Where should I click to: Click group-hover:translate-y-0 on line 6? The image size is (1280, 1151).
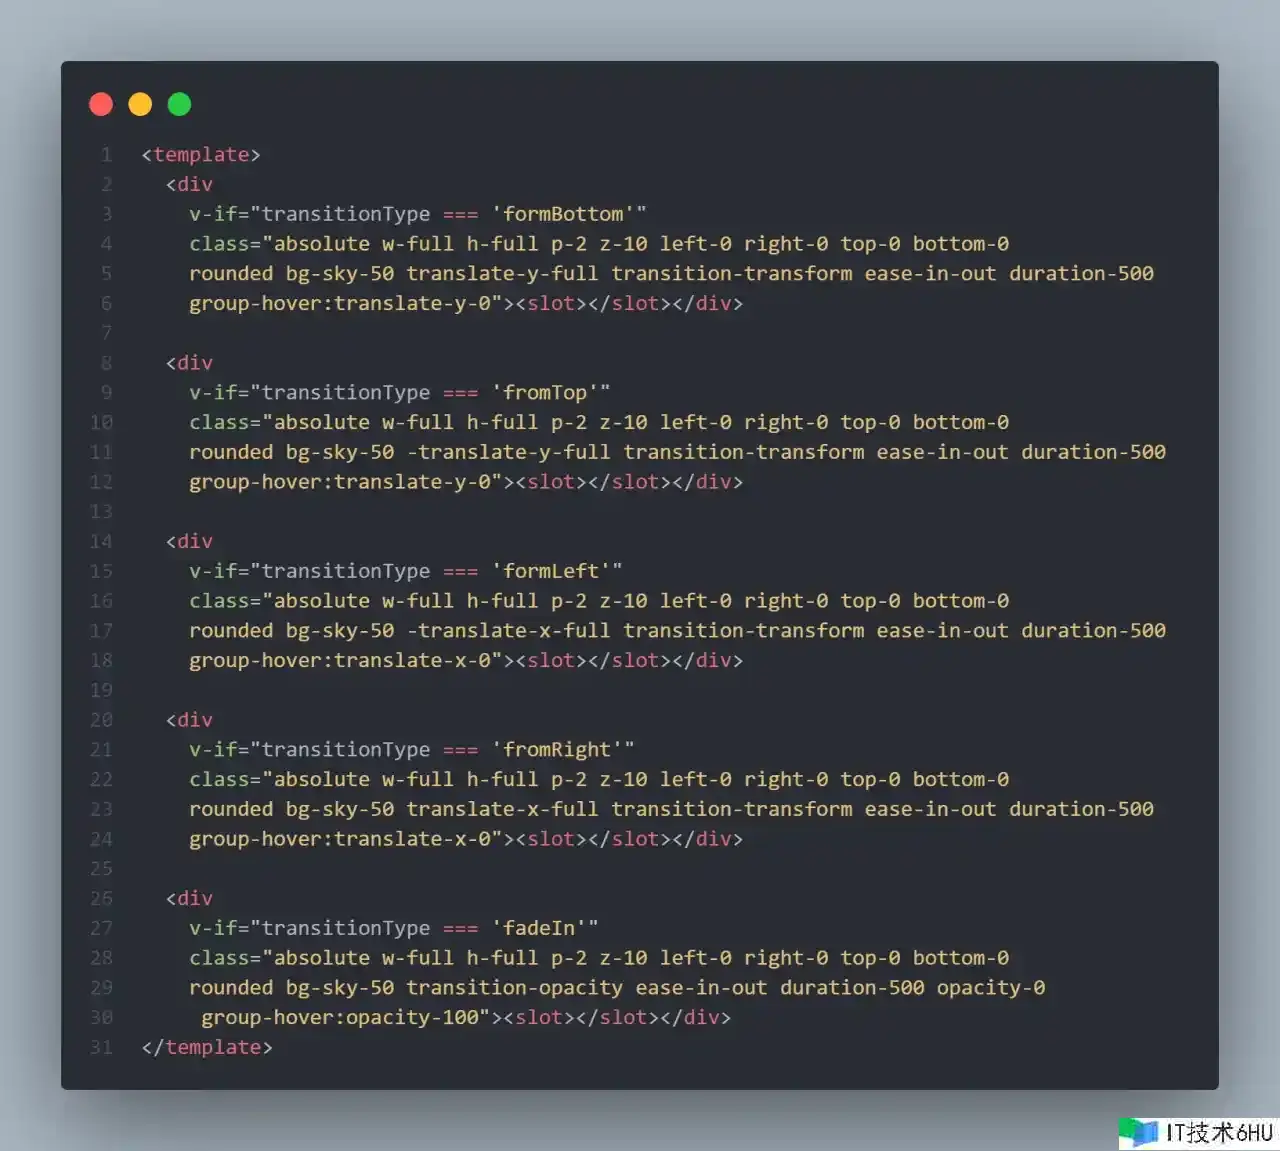click(340, 303)
